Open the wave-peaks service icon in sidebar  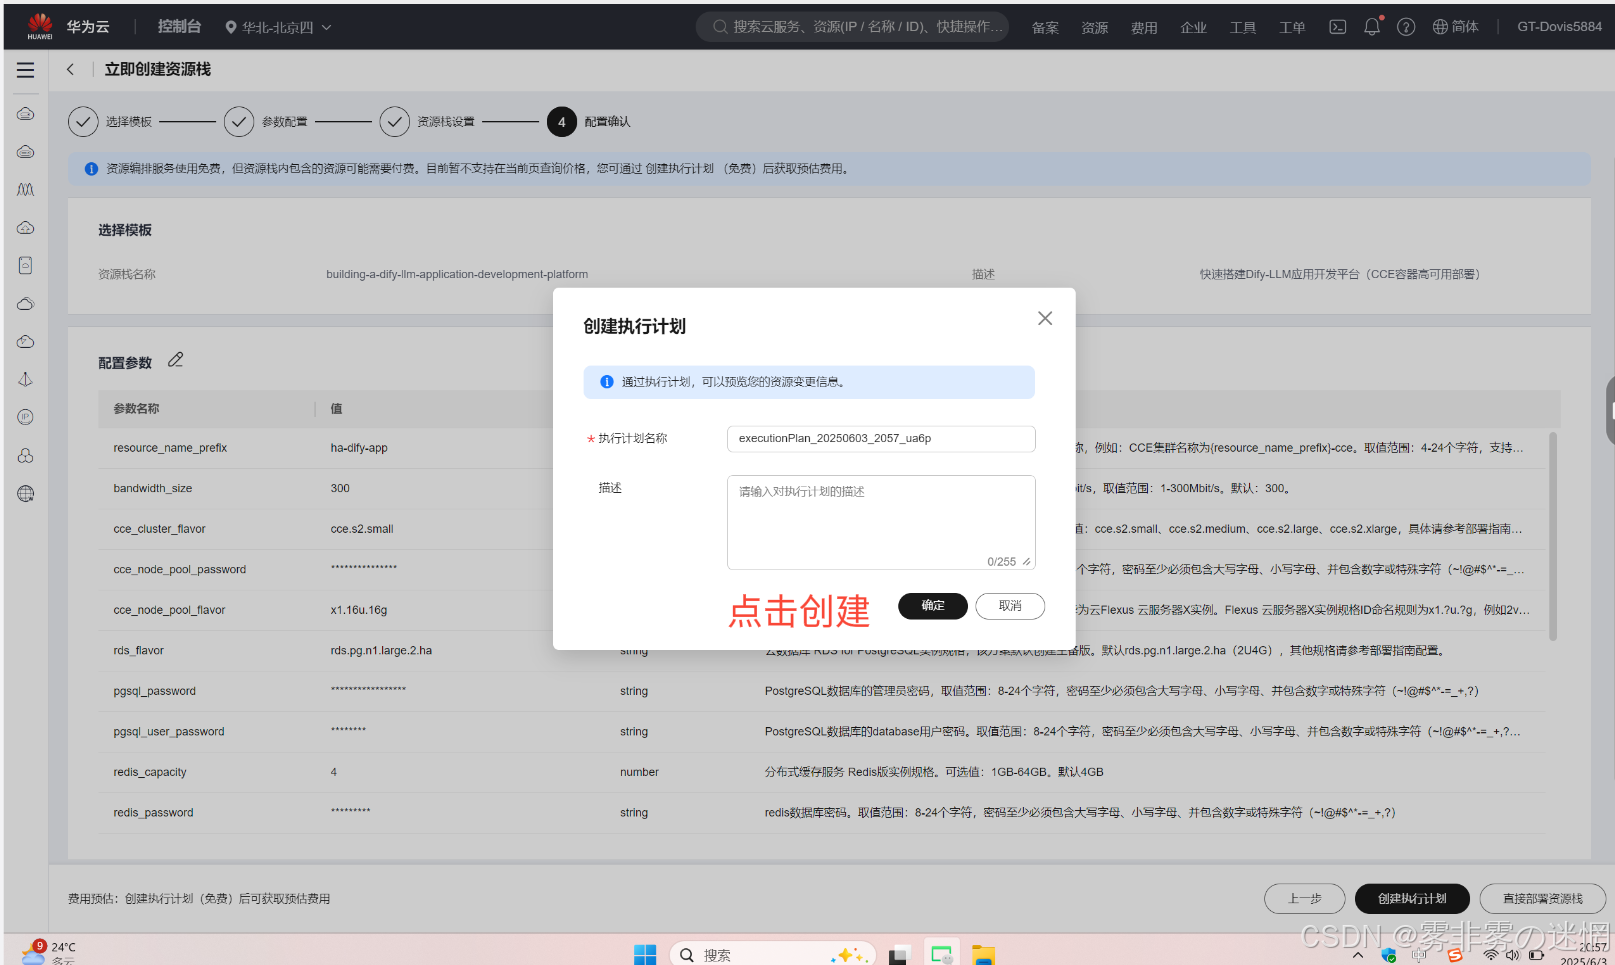(x=26, y=189)
